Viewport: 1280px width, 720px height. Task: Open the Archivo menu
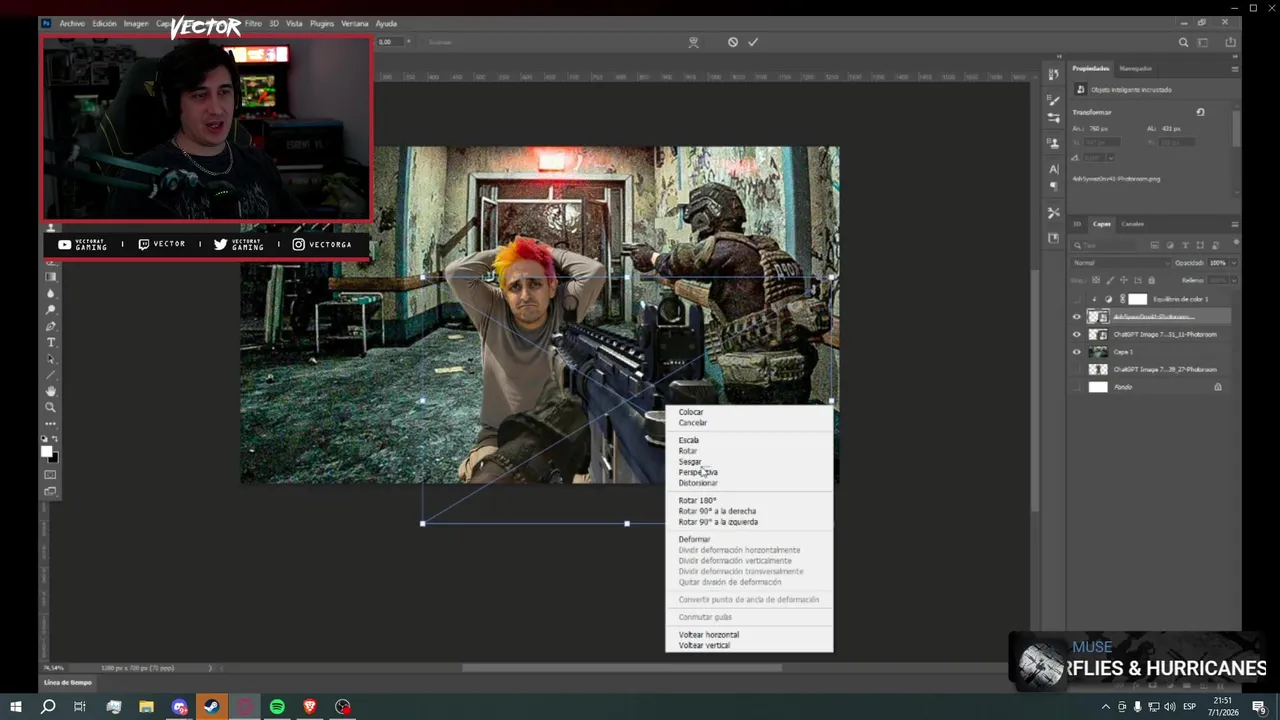point(72,23)
